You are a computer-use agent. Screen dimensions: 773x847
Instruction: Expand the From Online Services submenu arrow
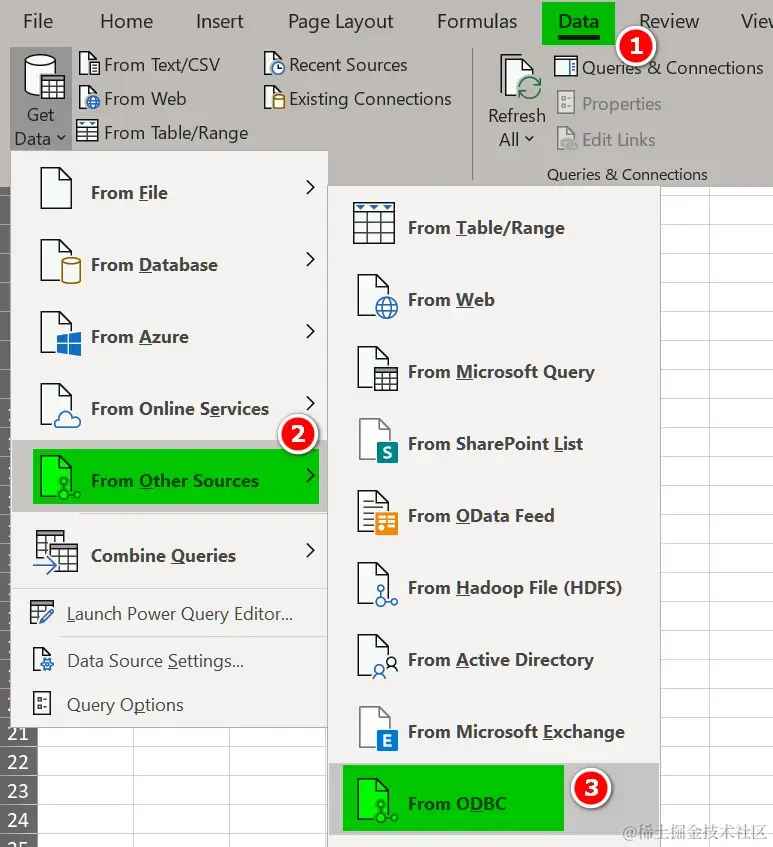coord(310,403)
